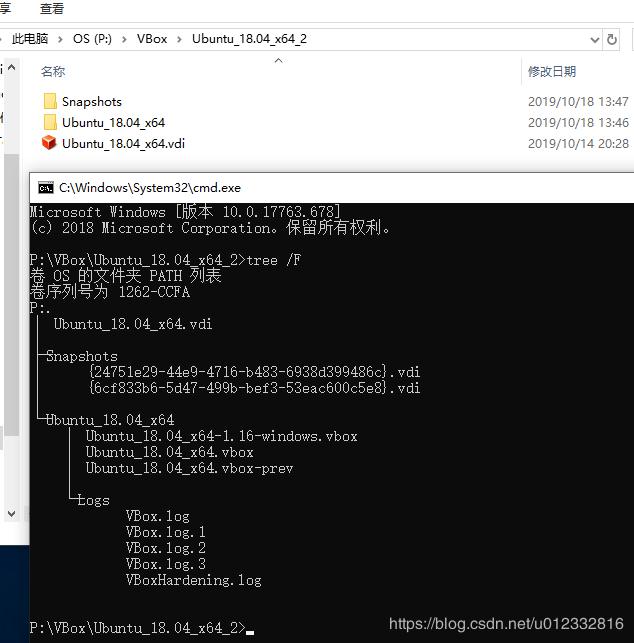Click the navigation pane scrollbar thumb
The height and width of the screenshot is (643, 634).
[x=12, y=295]
